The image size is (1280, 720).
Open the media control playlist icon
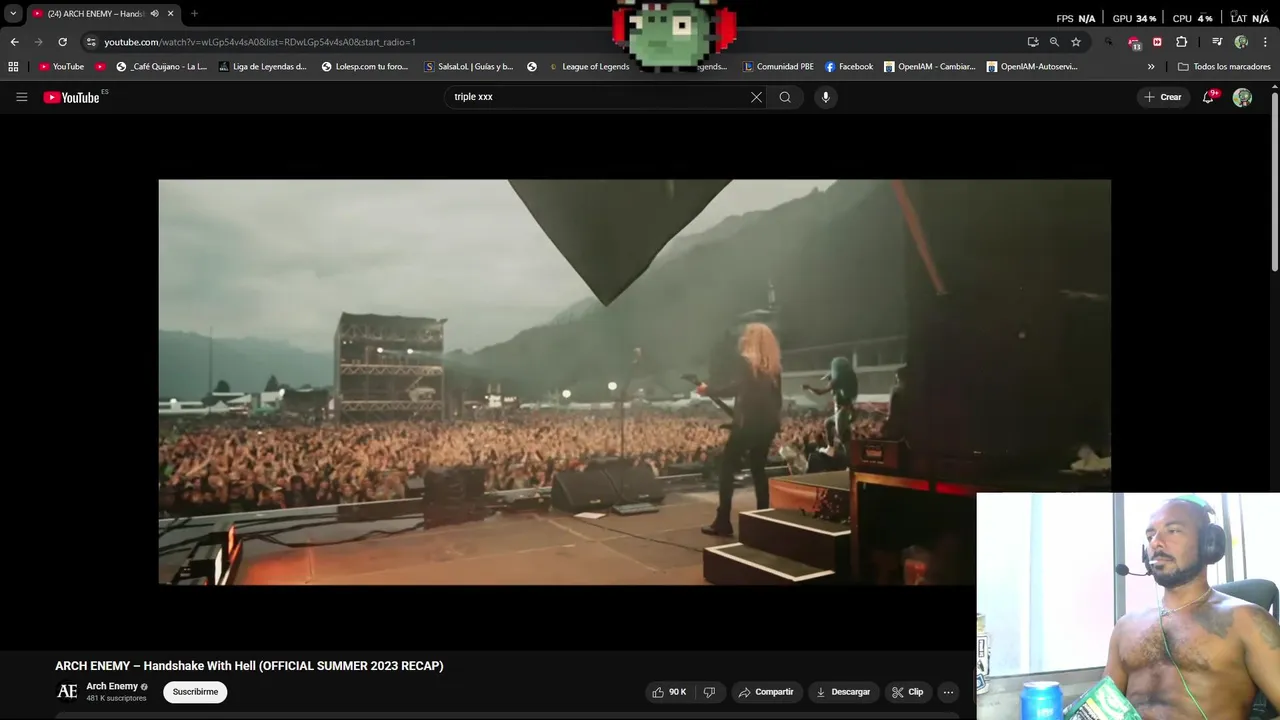1216,42
